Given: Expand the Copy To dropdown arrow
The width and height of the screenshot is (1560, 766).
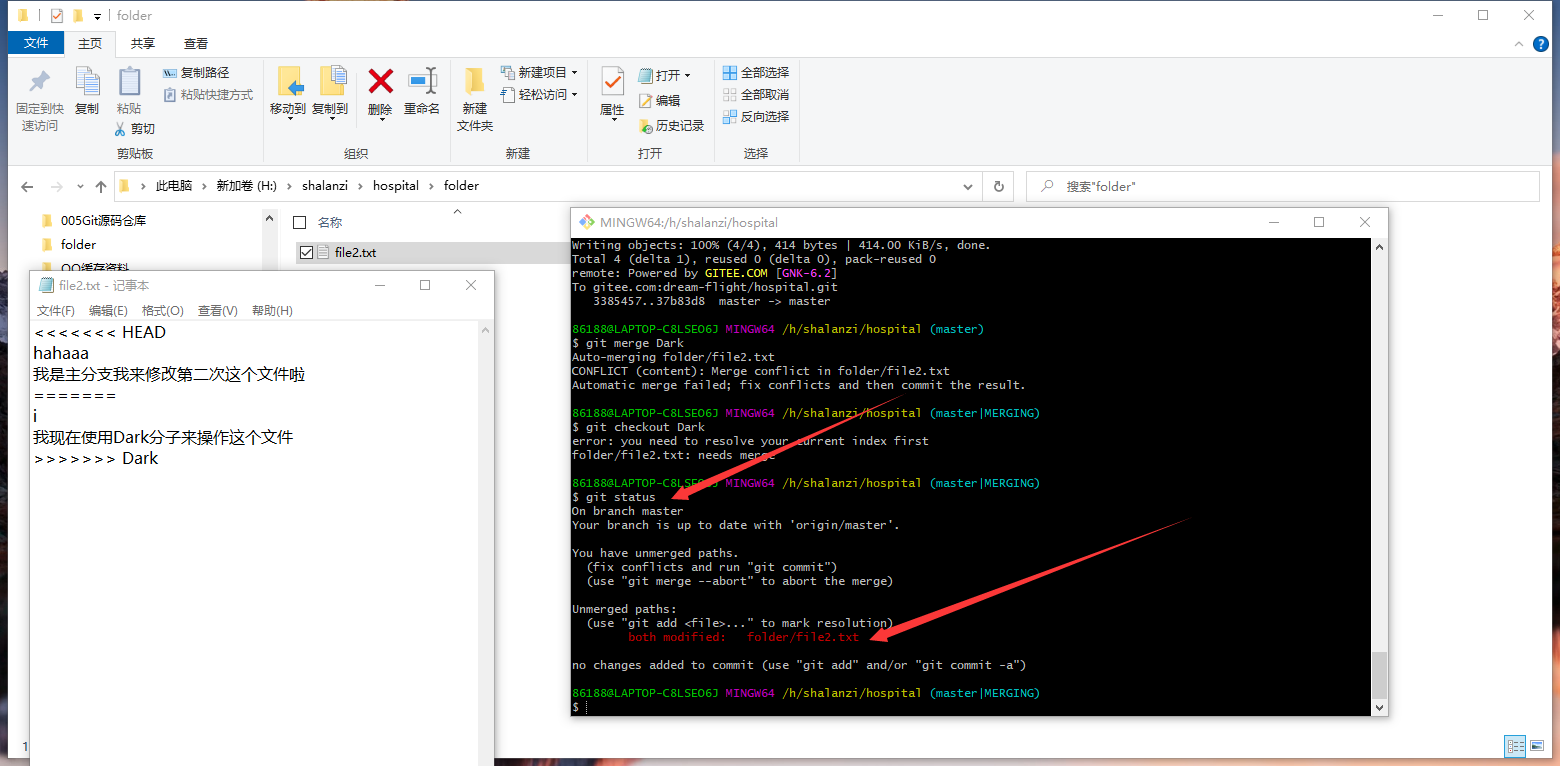Looking at the screenshot, I should (331, 119).
